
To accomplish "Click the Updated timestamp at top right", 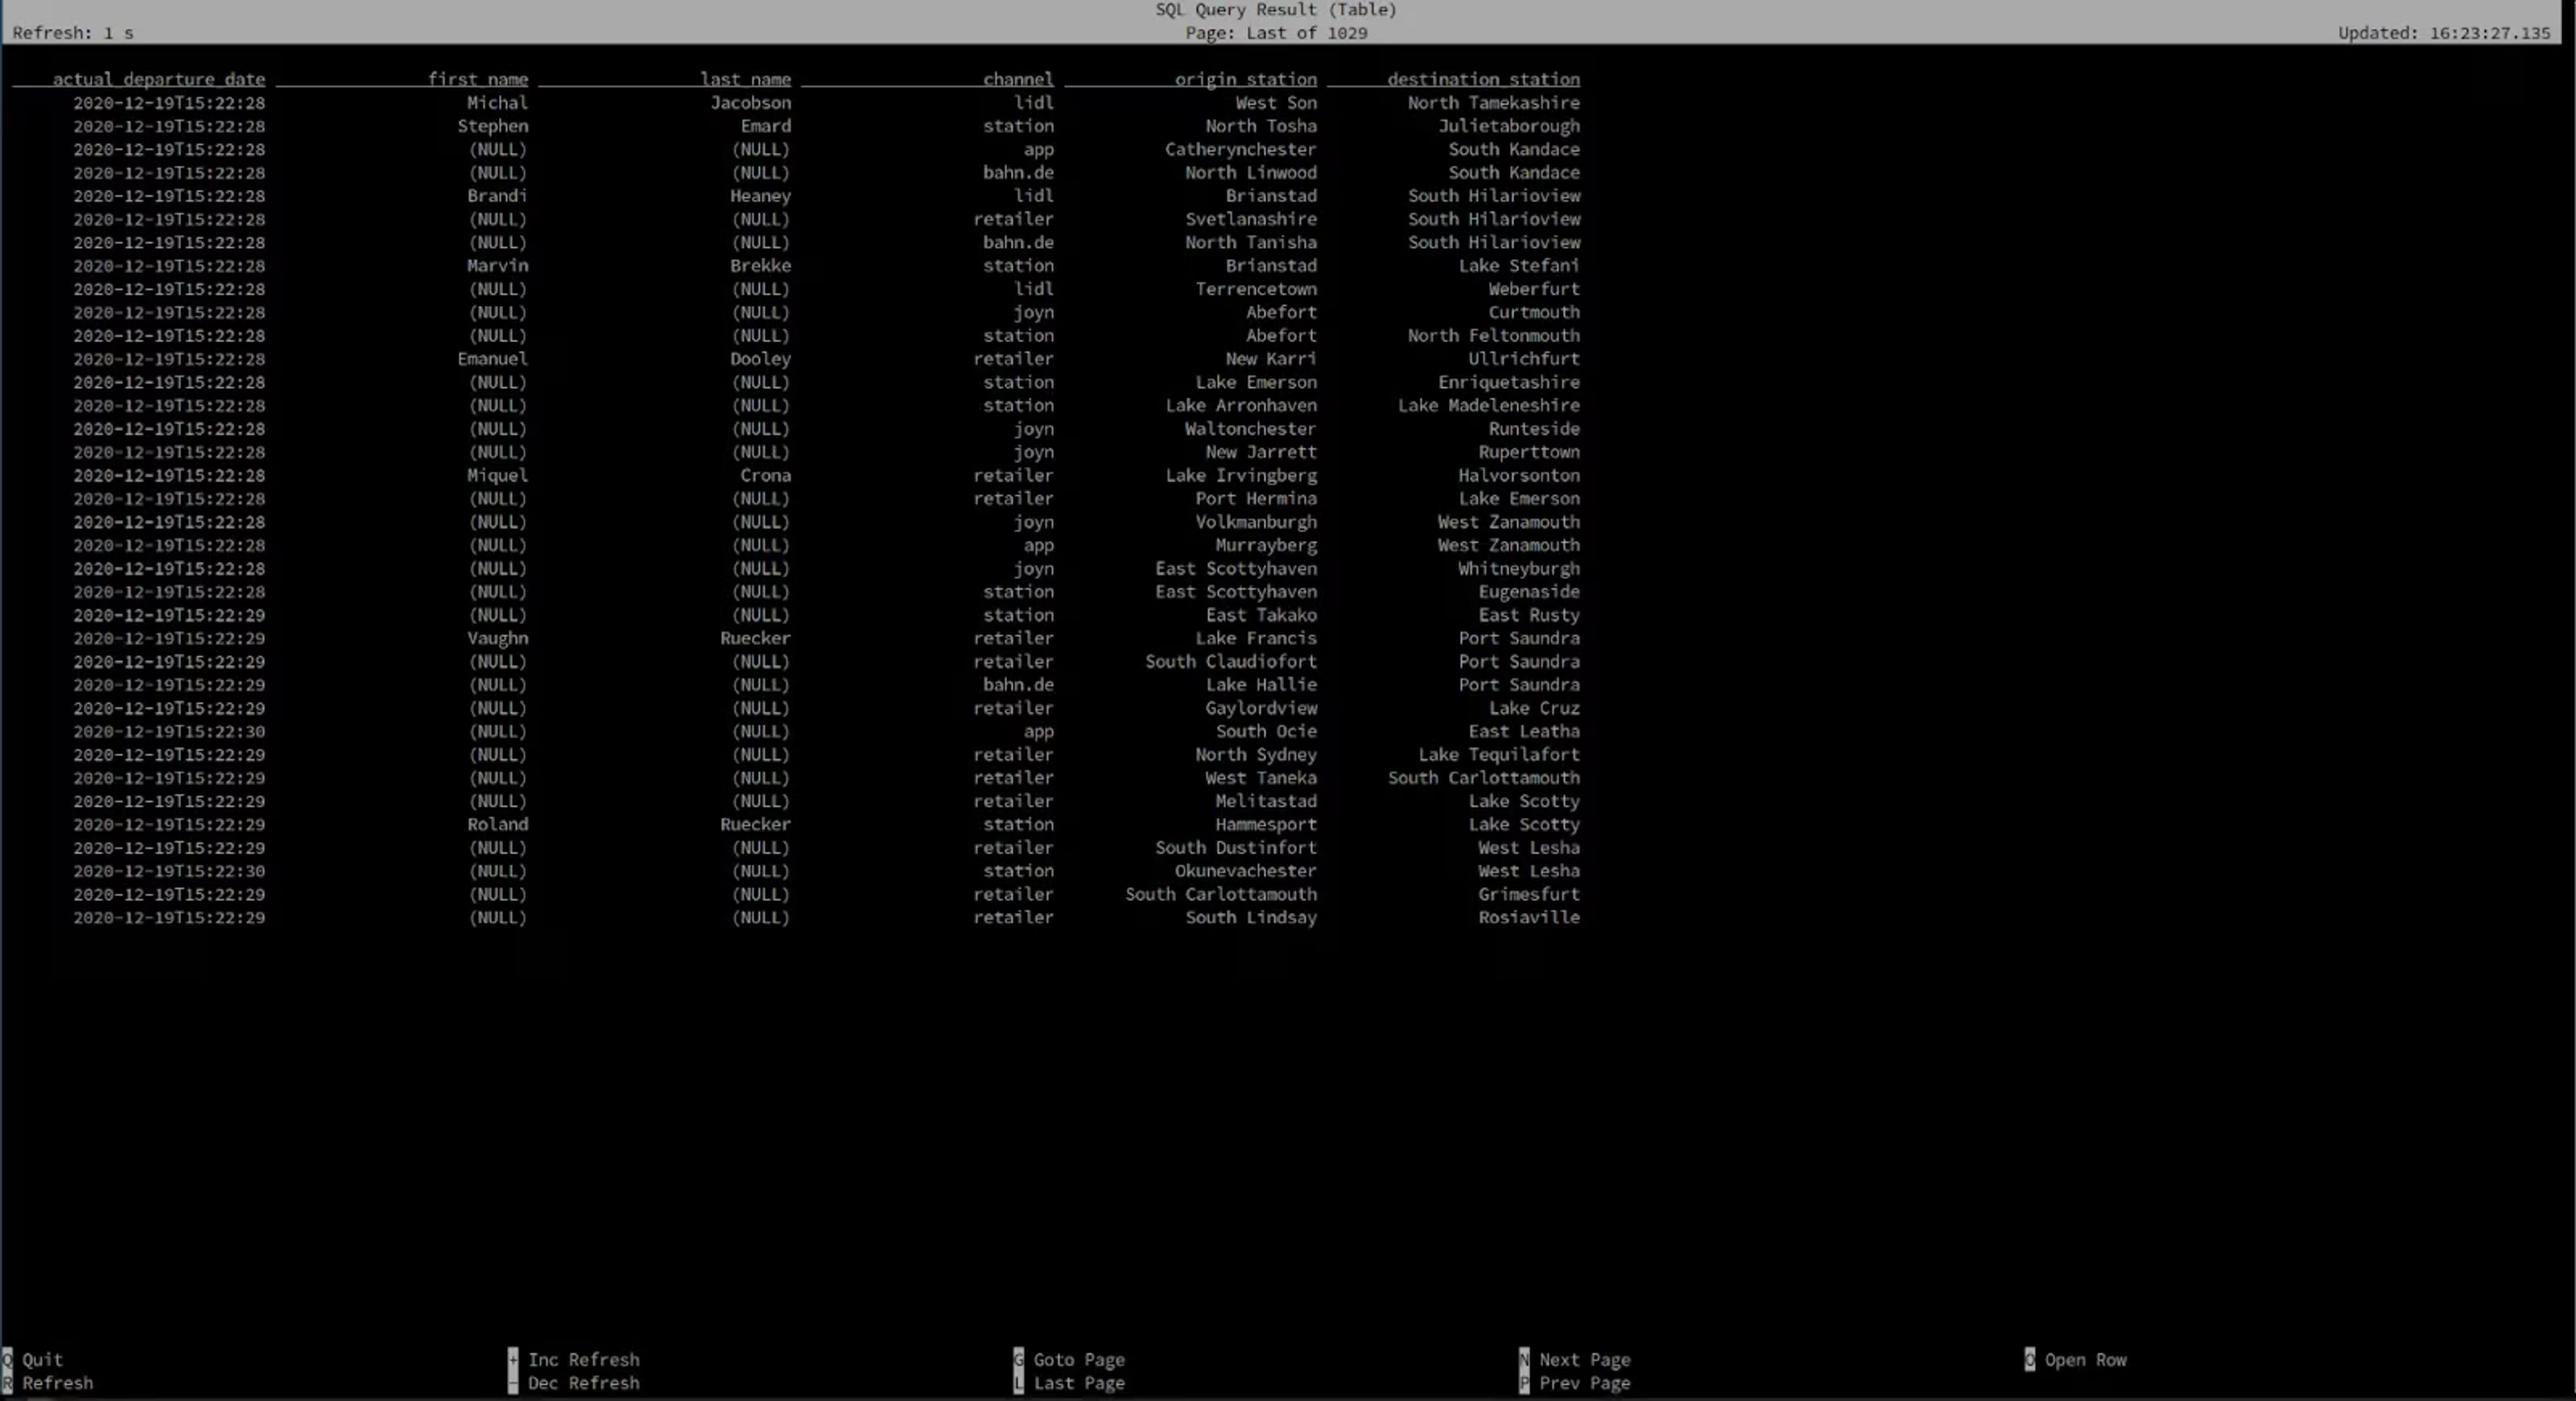I will click(x=2444, y=33).
